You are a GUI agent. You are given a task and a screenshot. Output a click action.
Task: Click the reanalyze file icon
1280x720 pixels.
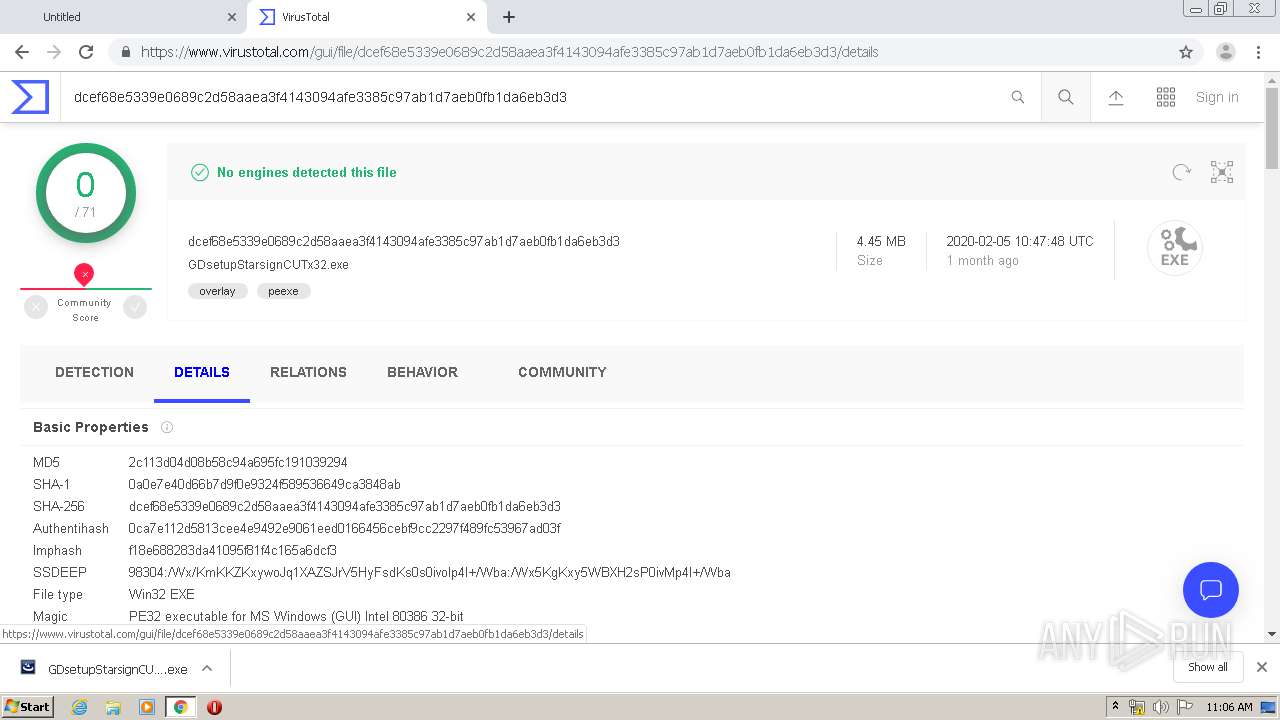point(1182,172)
